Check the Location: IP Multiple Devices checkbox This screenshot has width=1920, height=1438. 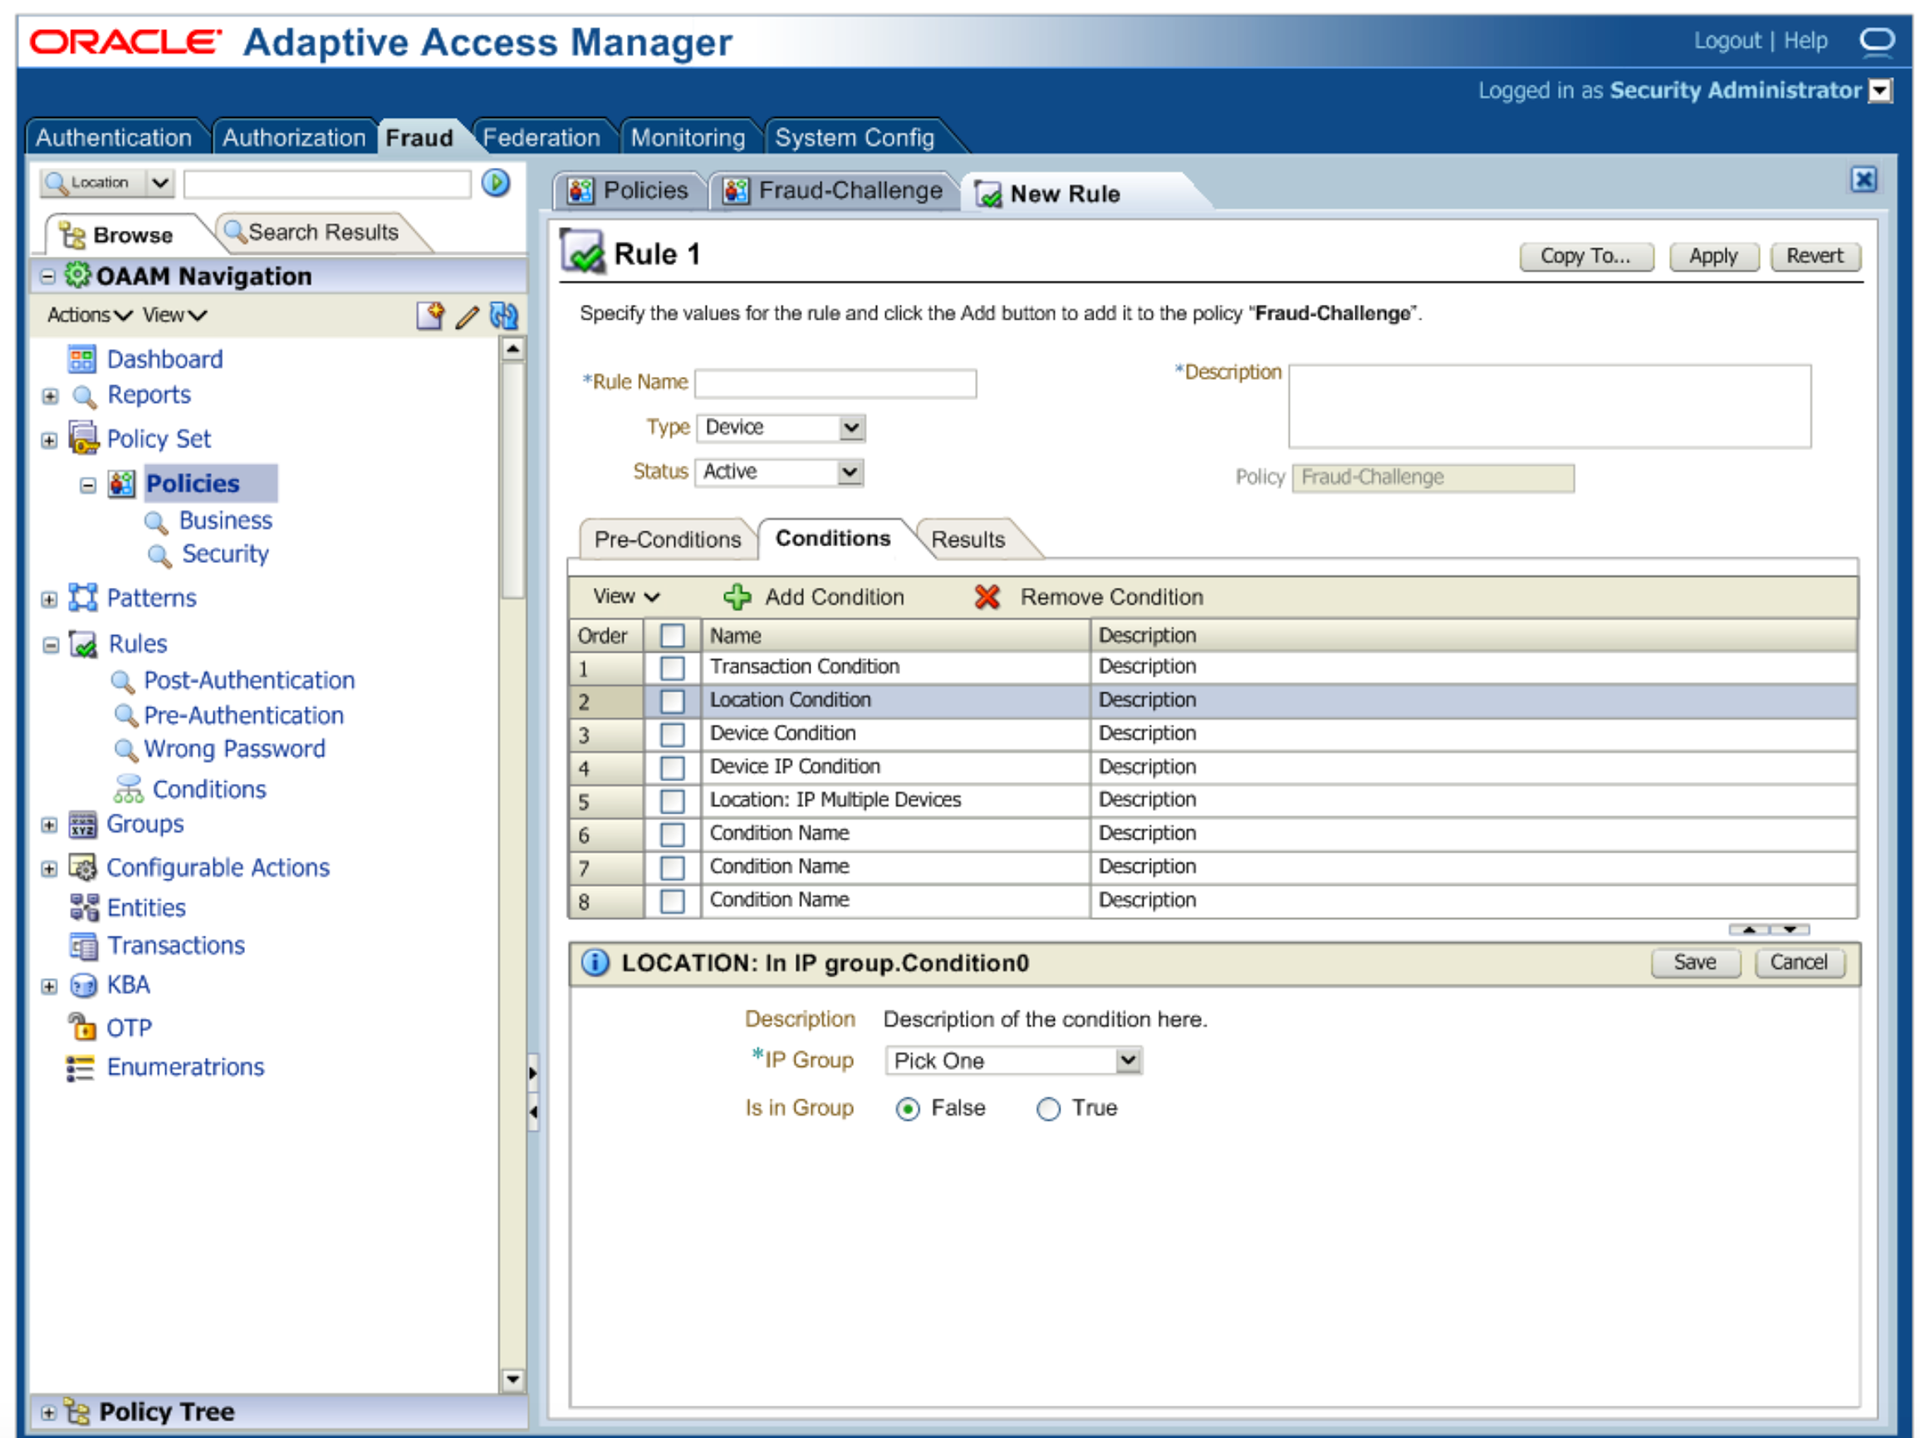pos(672,801)
